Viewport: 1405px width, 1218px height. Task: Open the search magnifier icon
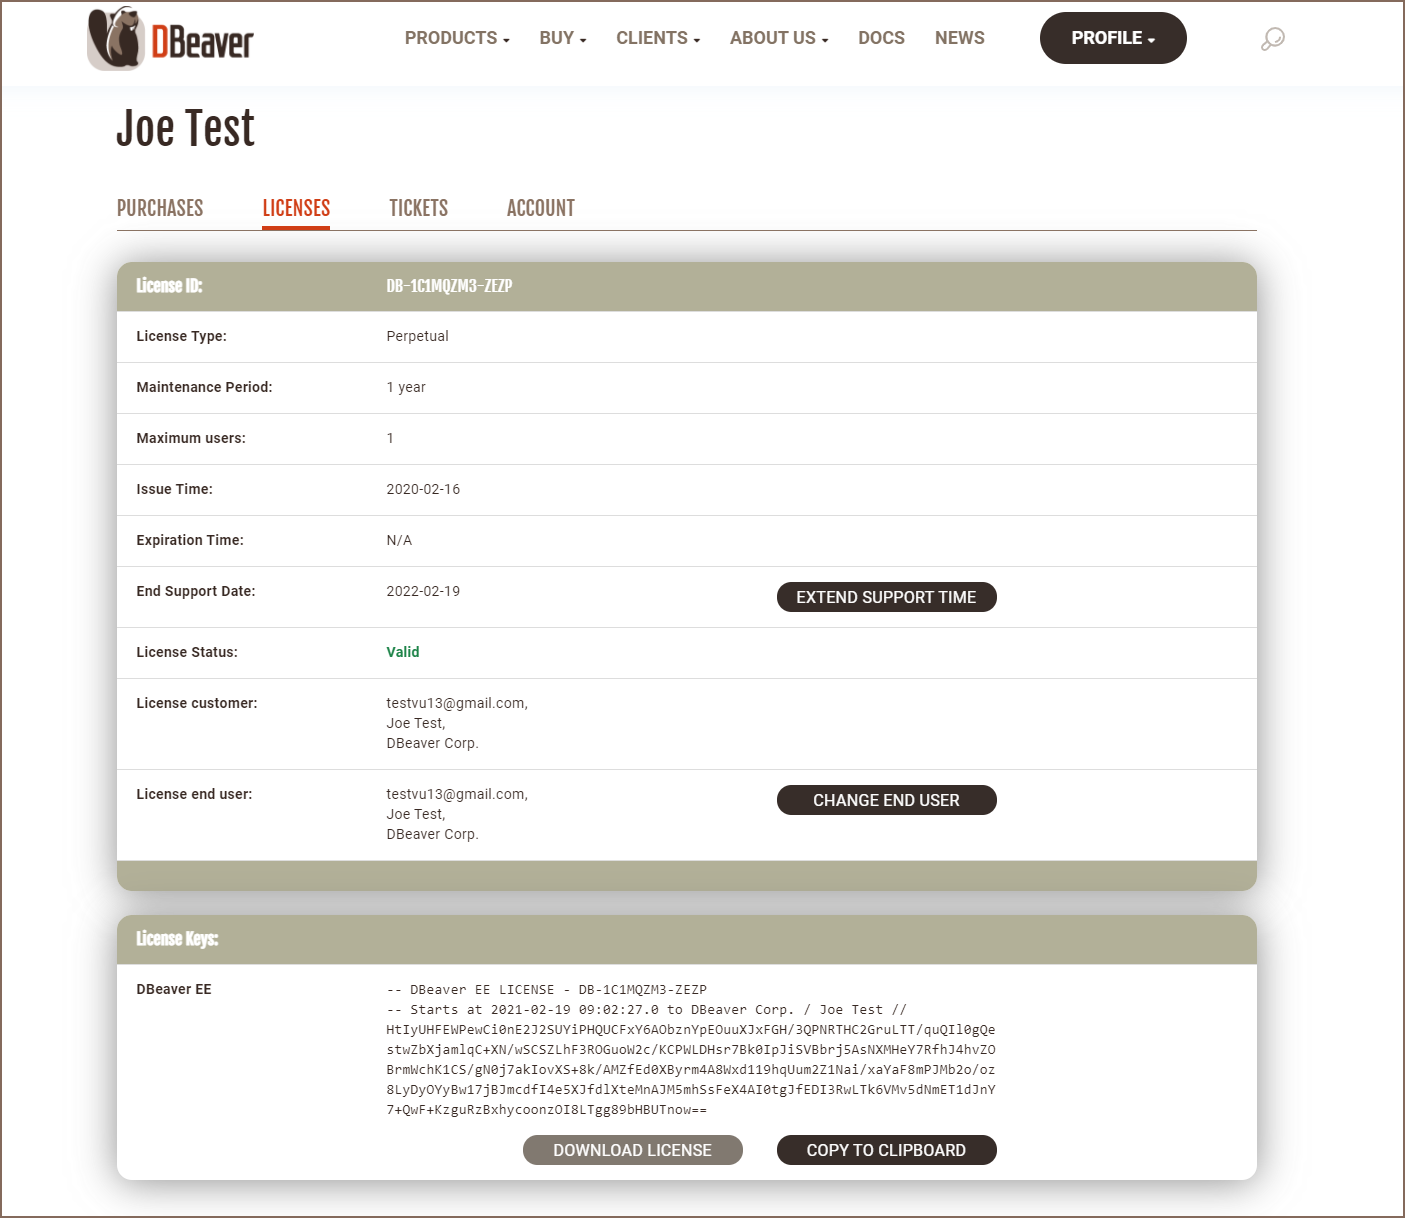[x=1272, y=39]
